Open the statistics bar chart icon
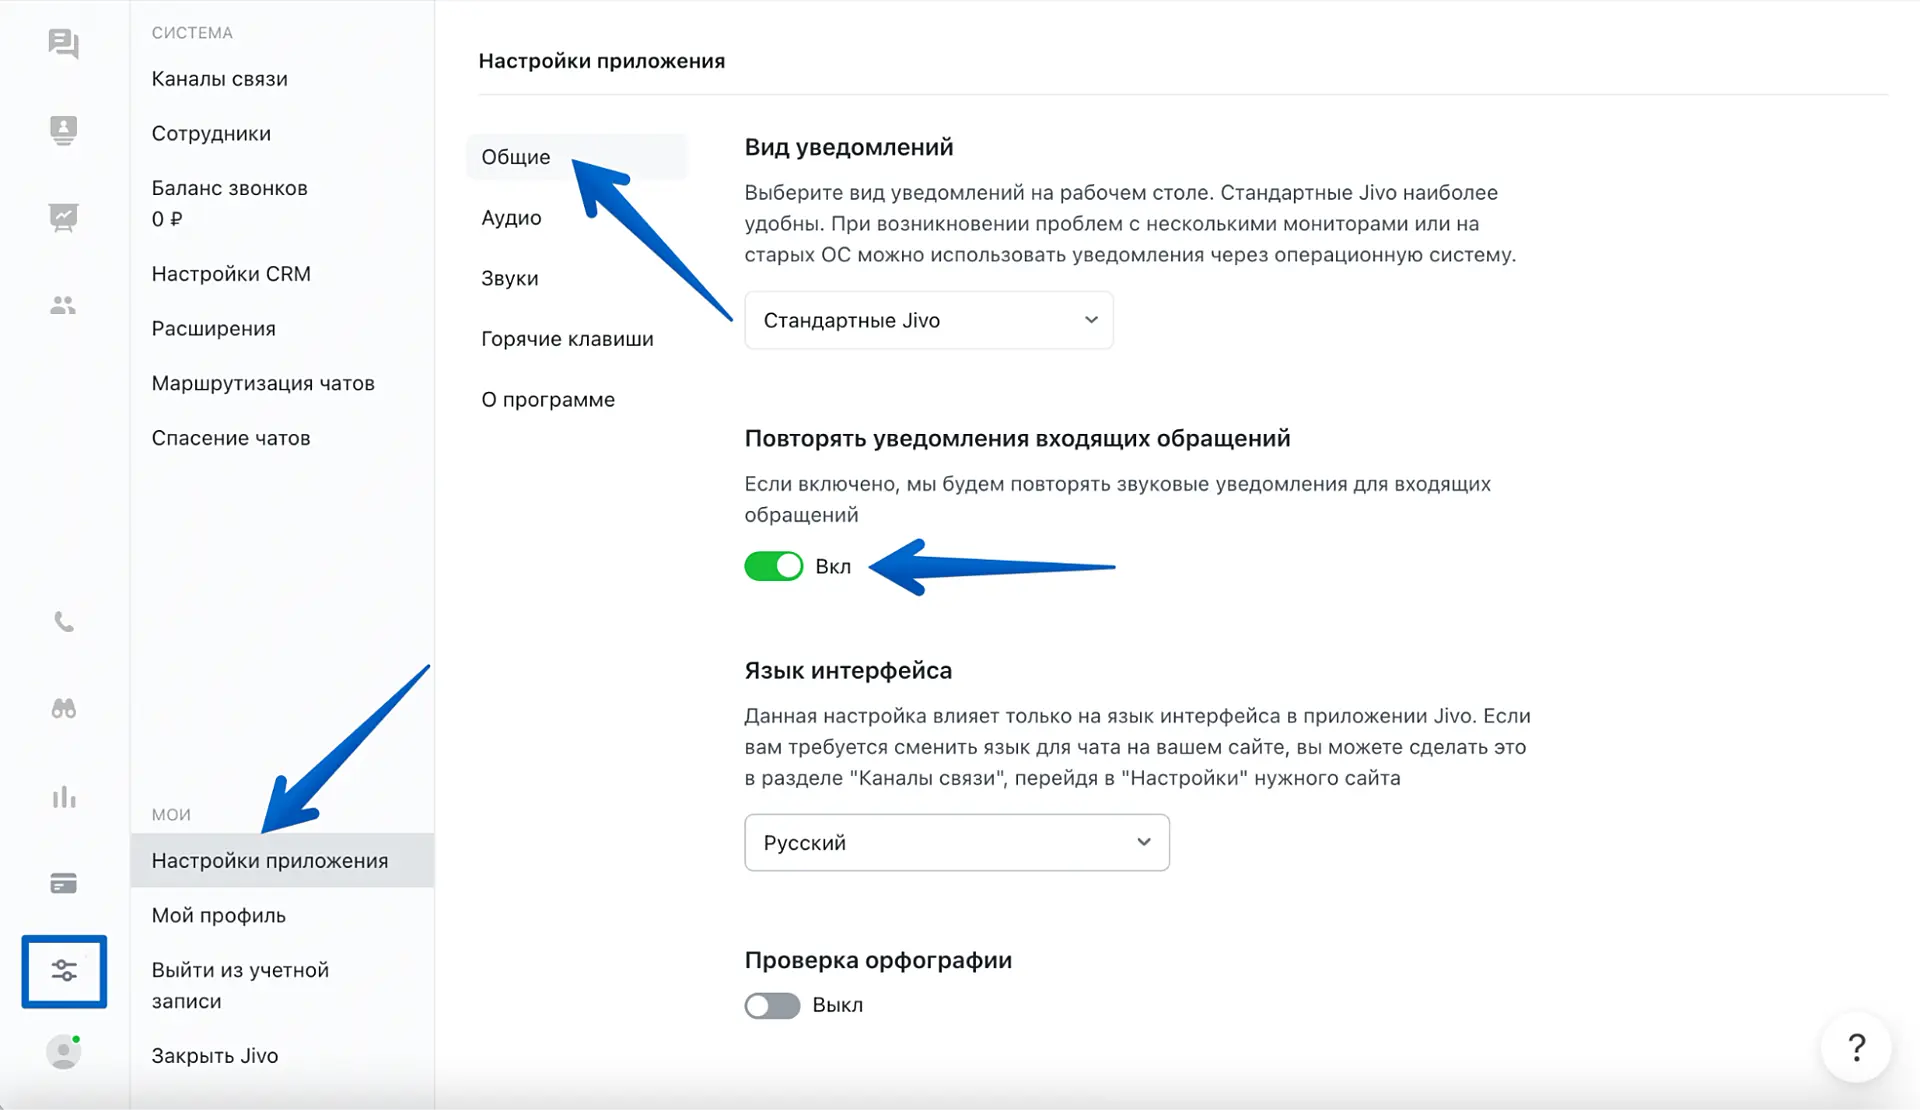1920x1110 pixels. pos(63,797)
